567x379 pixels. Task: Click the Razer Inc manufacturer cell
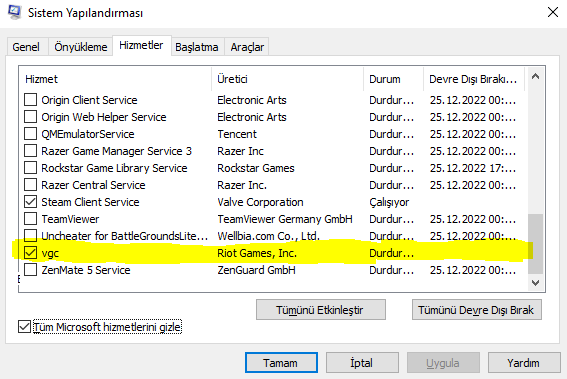pyautogui.click(x=240, y=151)
